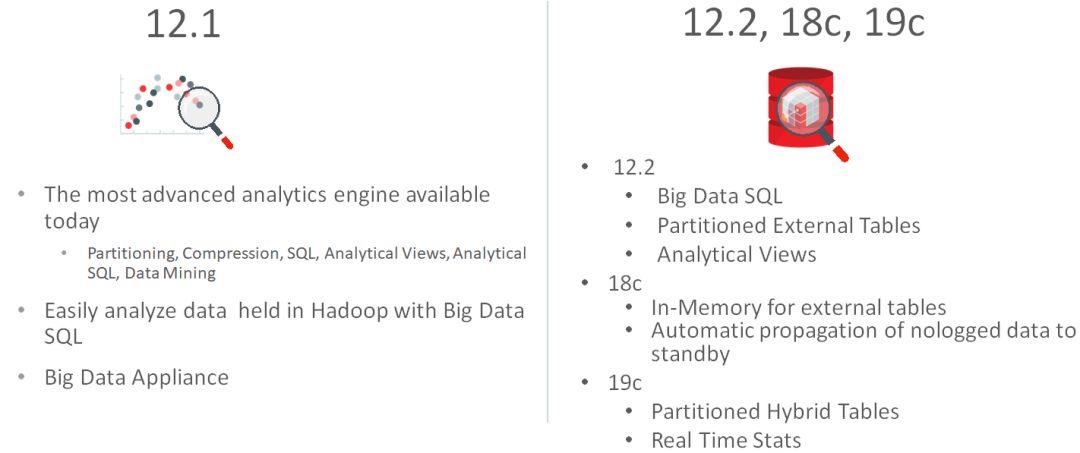The image size is (1080, 453).
Task: Select "Analytical Views" bullet under 12.2
Action: (736, 254)
